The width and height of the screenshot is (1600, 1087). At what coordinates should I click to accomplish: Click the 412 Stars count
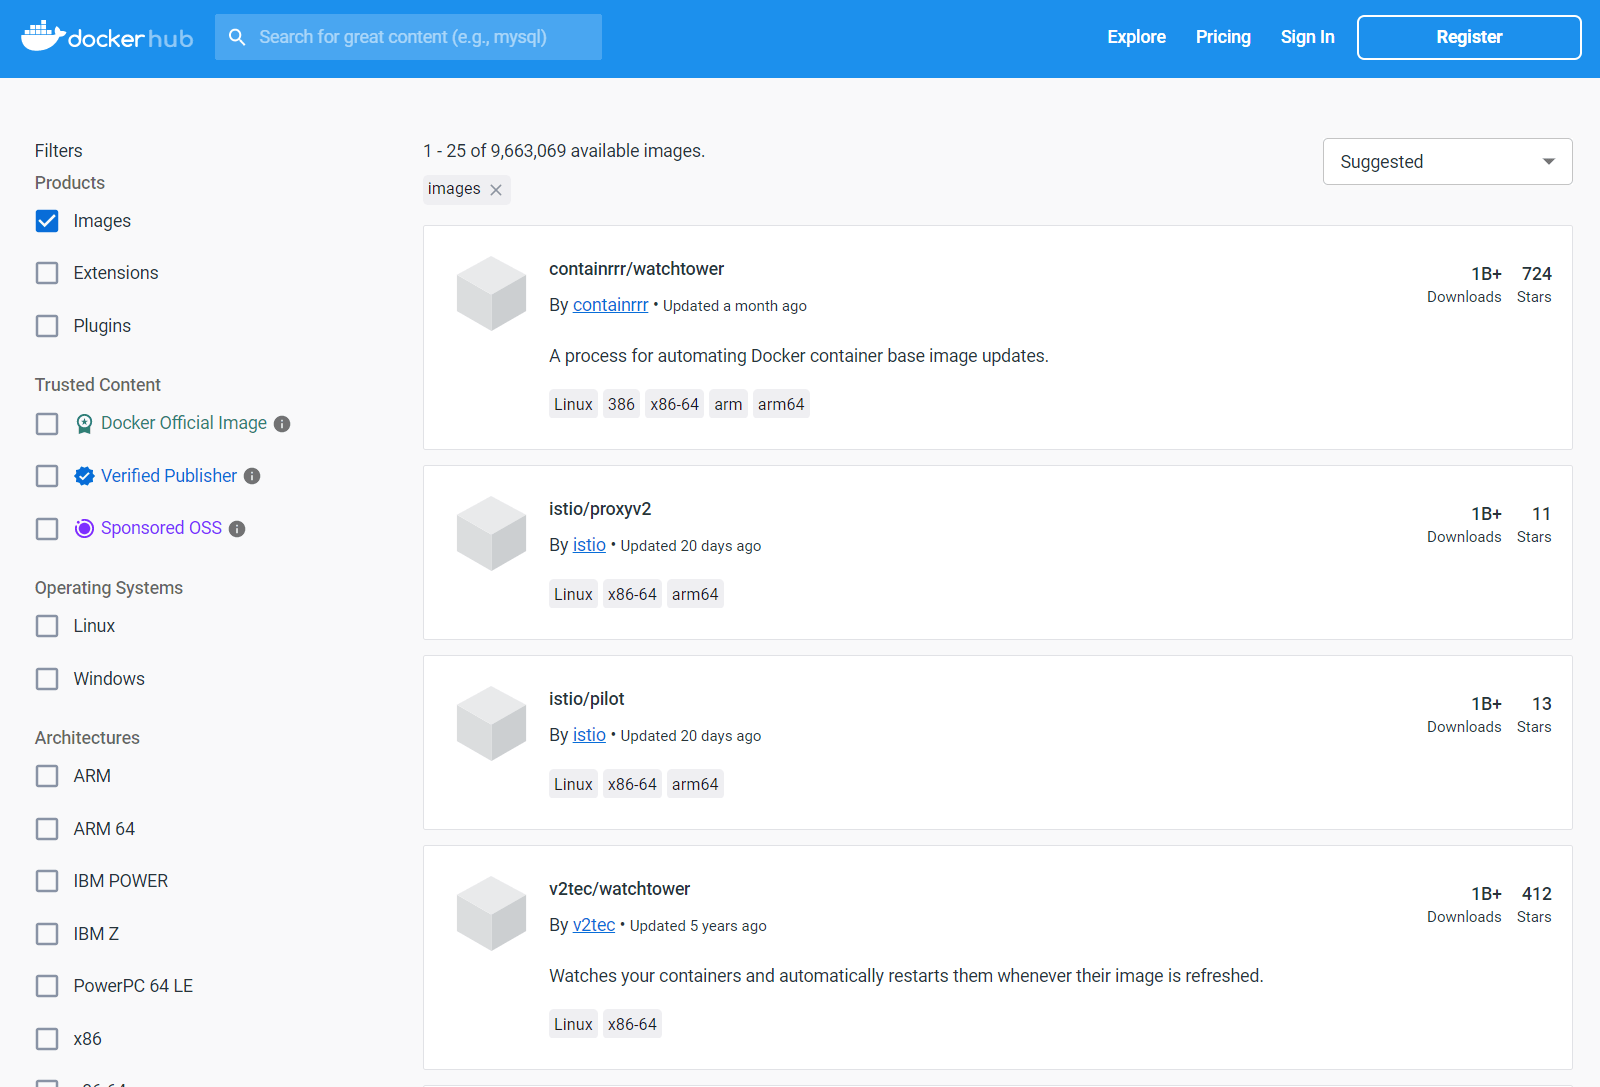point(1536,894)
